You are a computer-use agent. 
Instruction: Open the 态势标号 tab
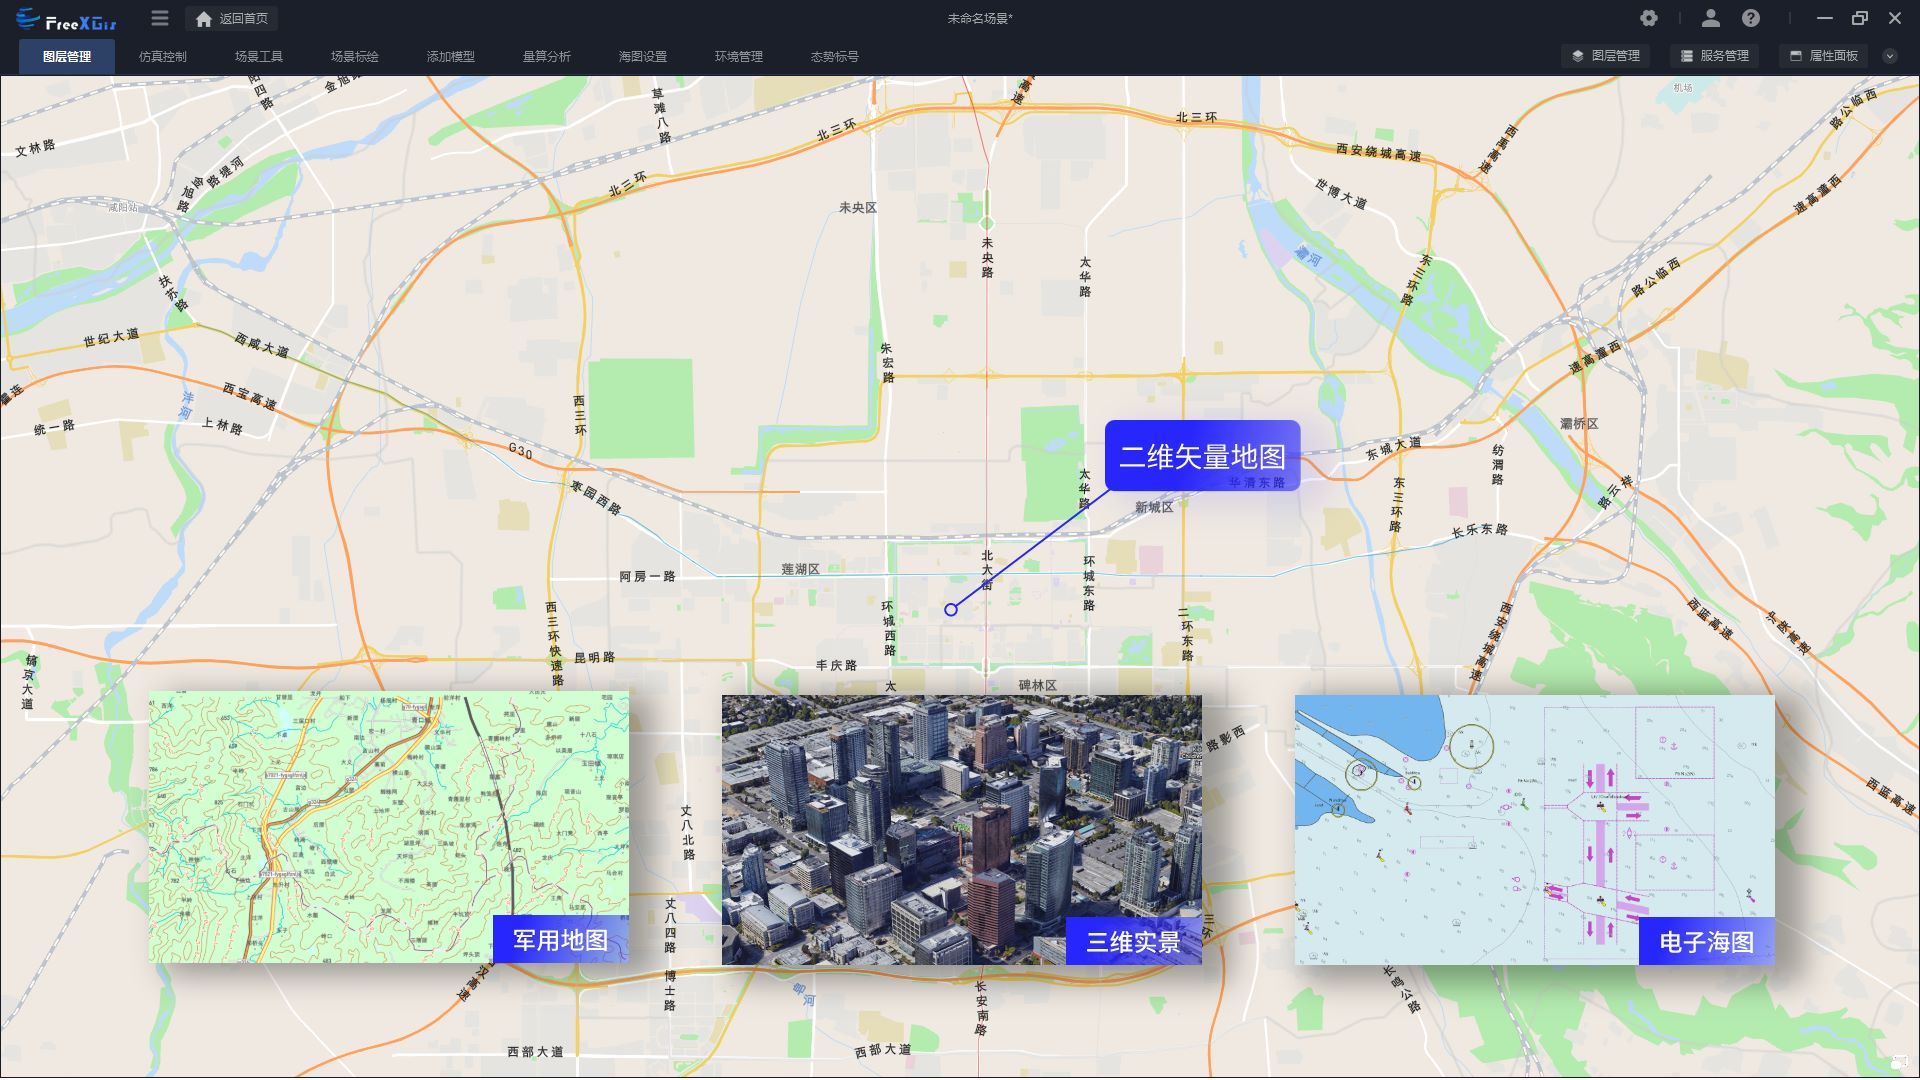[x=835, y=57]
